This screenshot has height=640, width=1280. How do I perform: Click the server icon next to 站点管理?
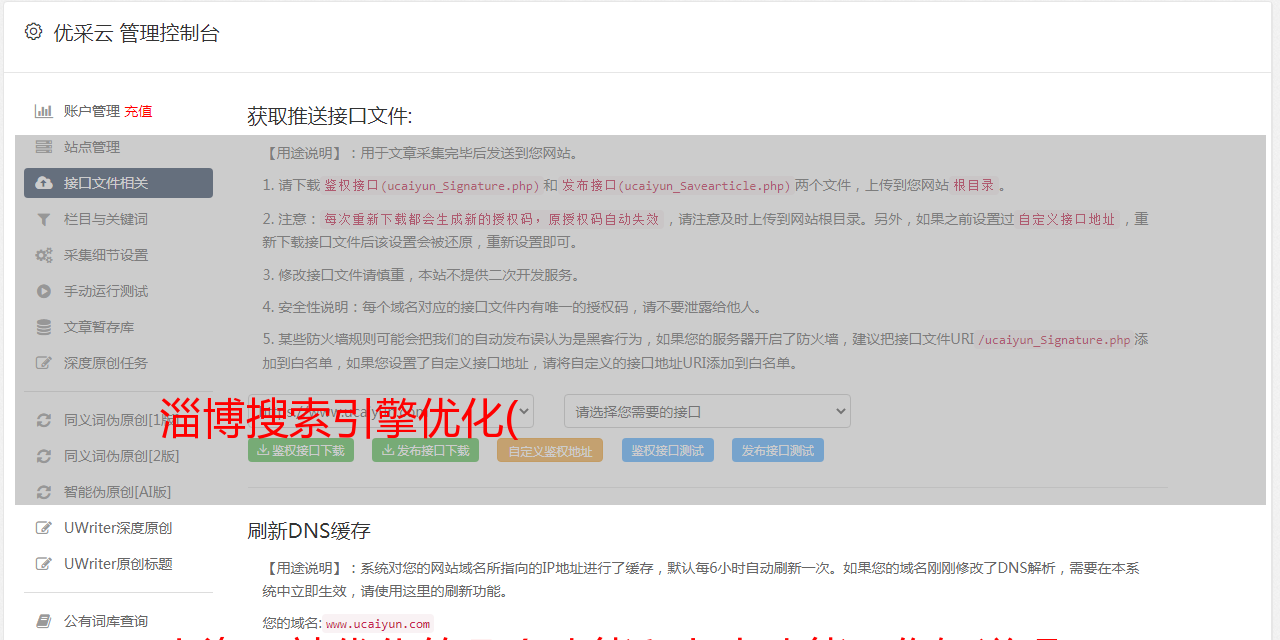[x=44, y=147]
